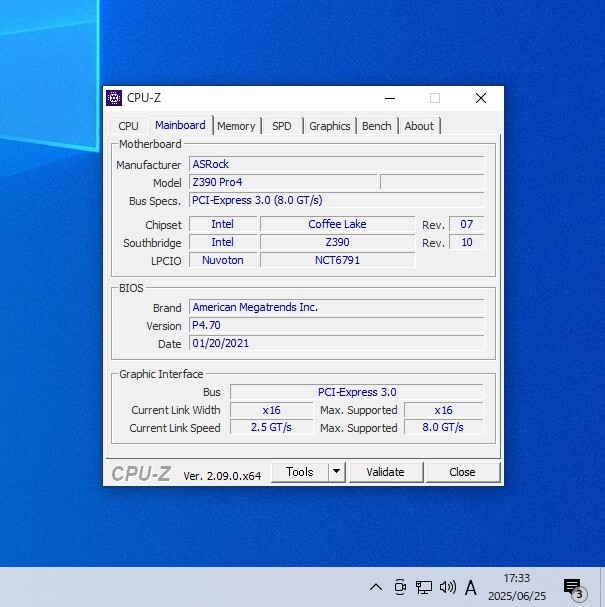Open the Bench tab

[377, 126]
